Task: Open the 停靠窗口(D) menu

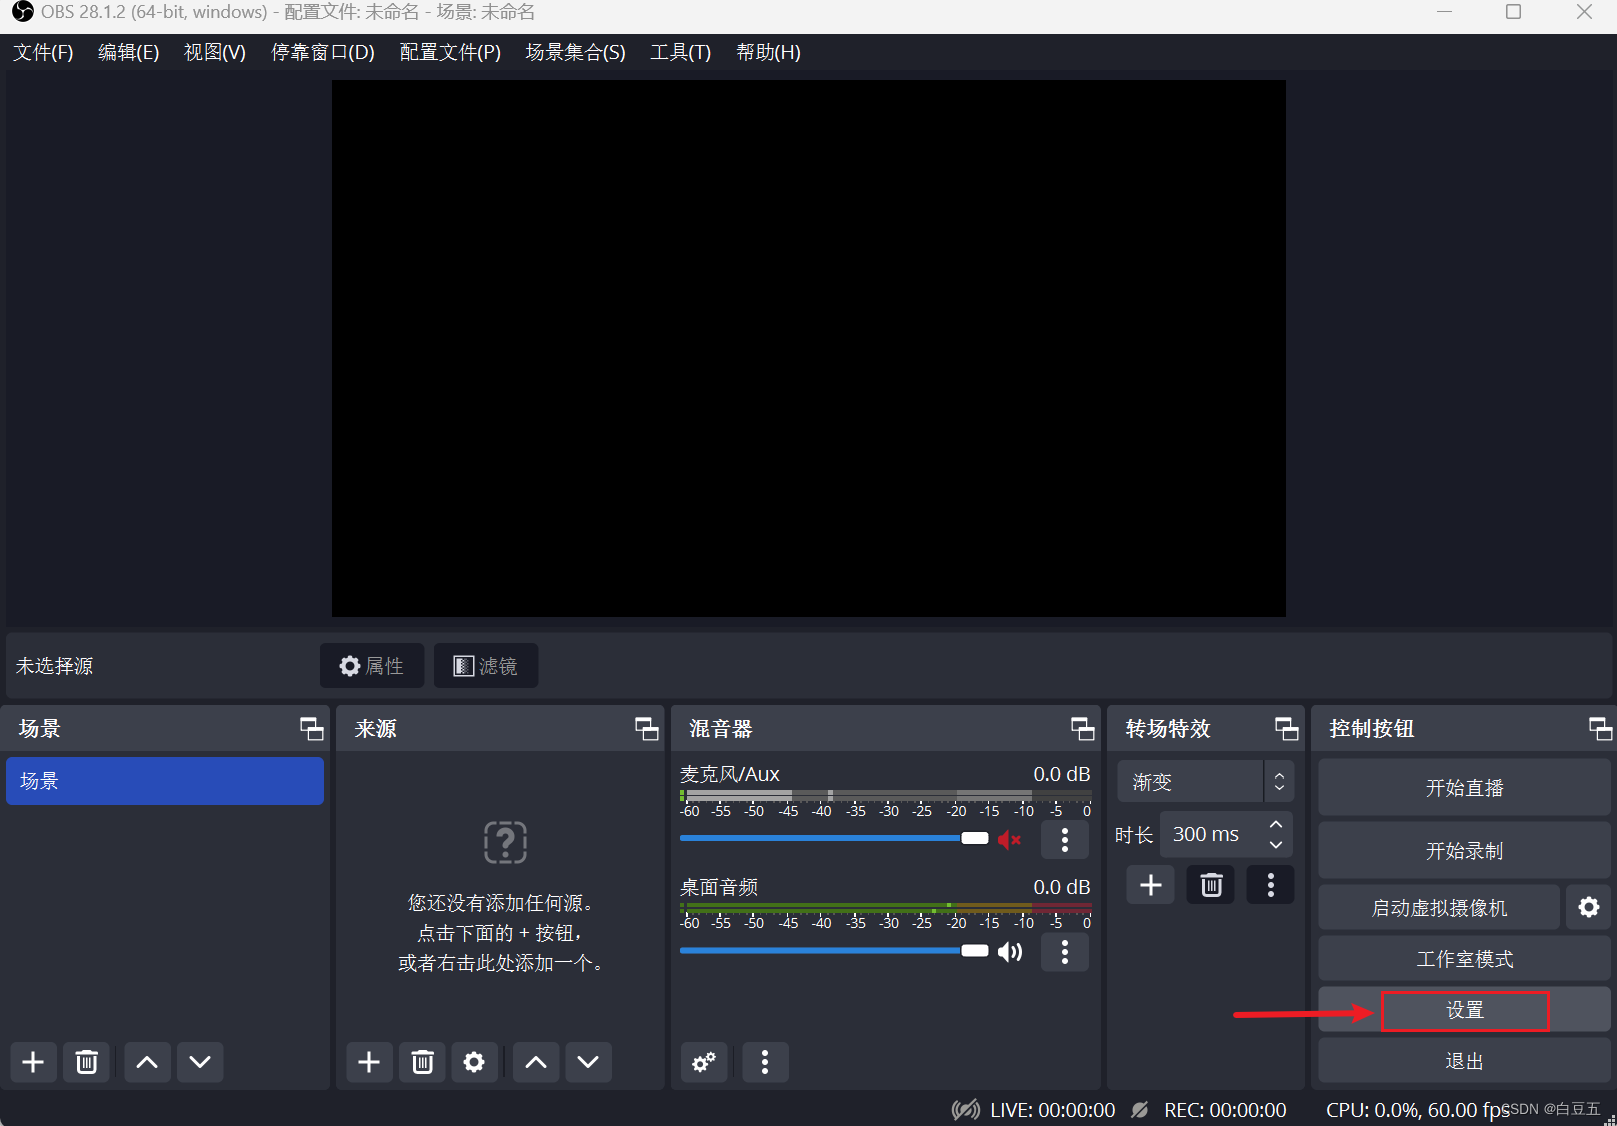Action: pyautogui.click(x=323, y=52)
